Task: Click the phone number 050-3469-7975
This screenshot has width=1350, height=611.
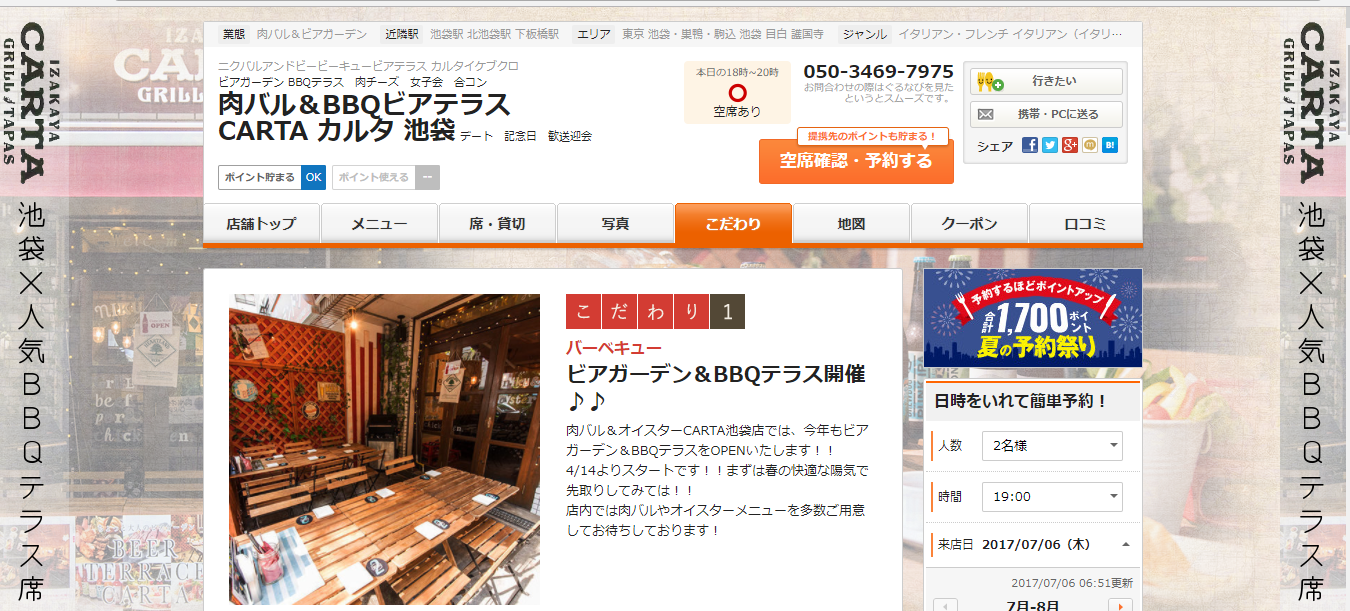Action: [x=879, y=72]
